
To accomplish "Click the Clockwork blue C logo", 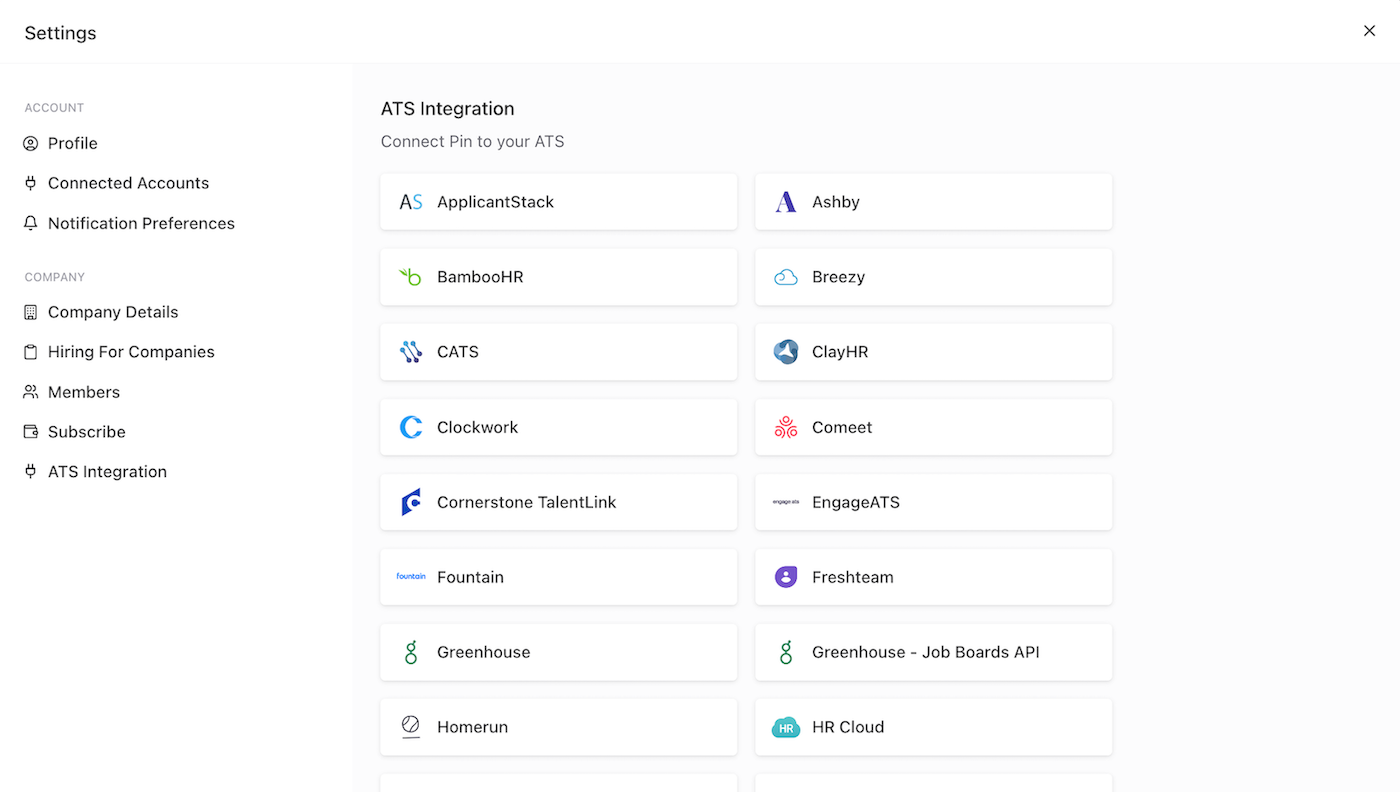I will (411, 427).
